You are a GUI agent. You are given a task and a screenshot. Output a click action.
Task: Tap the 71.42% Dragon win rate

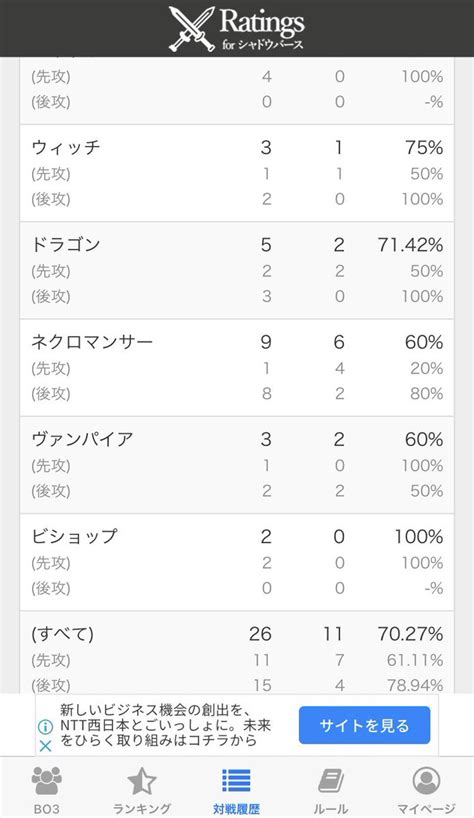coord(410,245)
